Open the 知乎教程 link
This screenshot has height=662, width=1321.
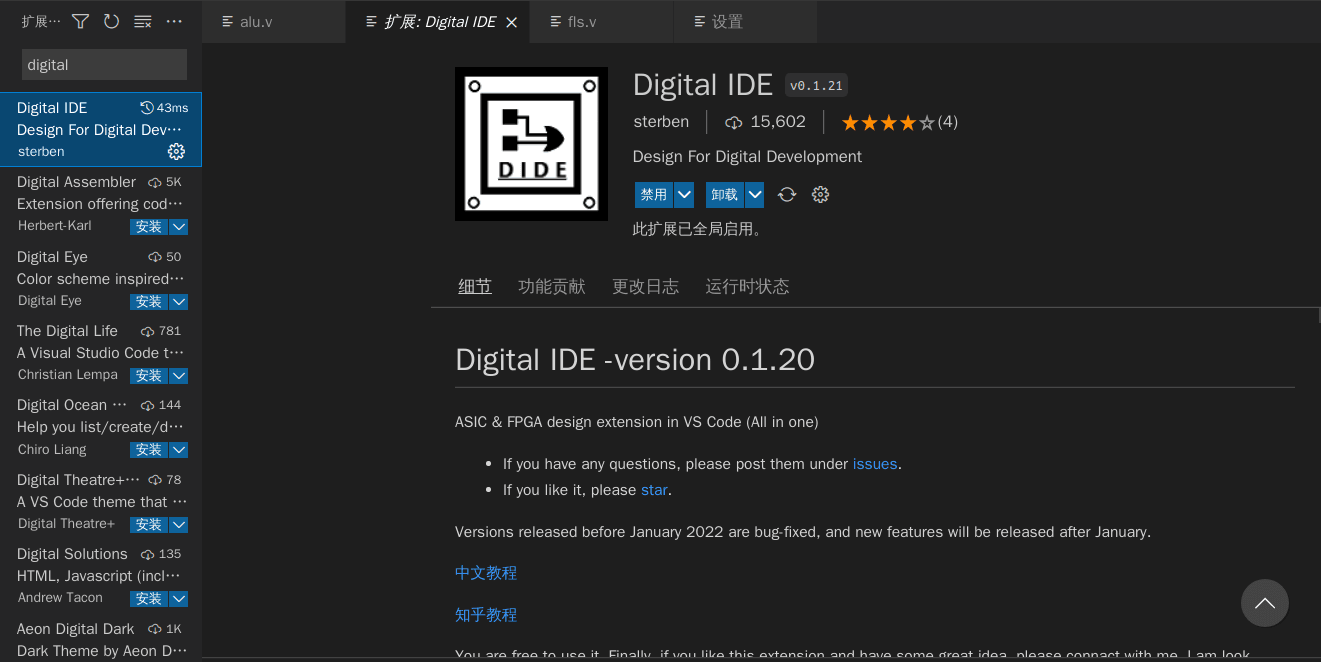tap(486, 615)
